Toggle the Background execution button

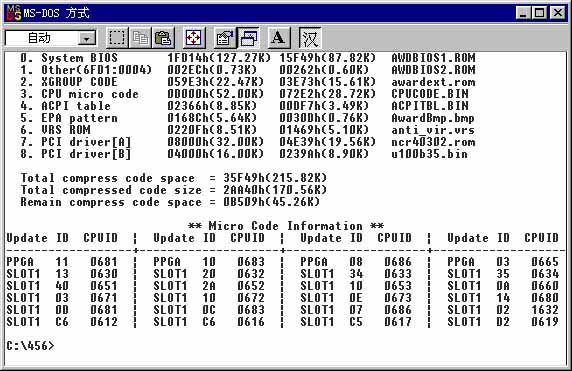248,38
